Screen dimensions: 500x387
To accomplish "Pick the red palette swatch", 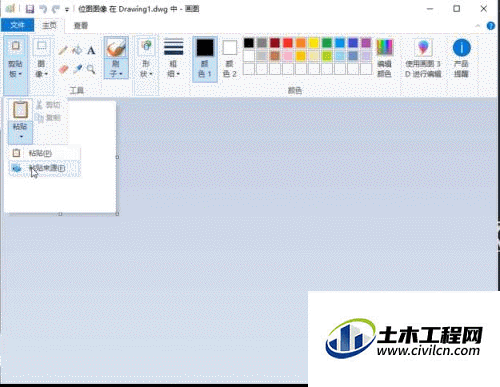I will click(x=288, y=43).
